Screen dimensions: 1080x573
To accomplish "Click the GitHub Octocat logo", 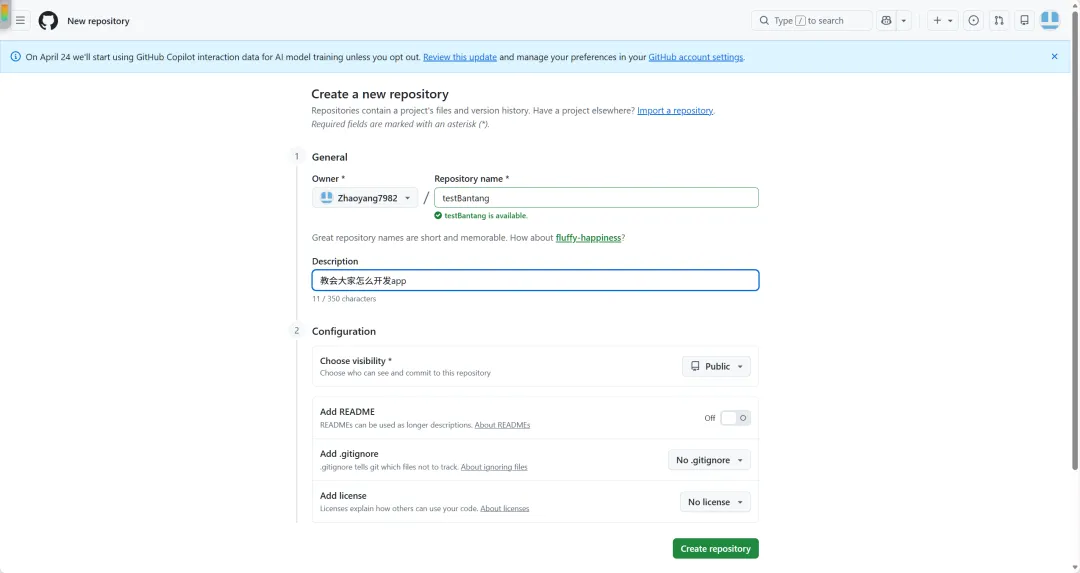I will [48, 20].
